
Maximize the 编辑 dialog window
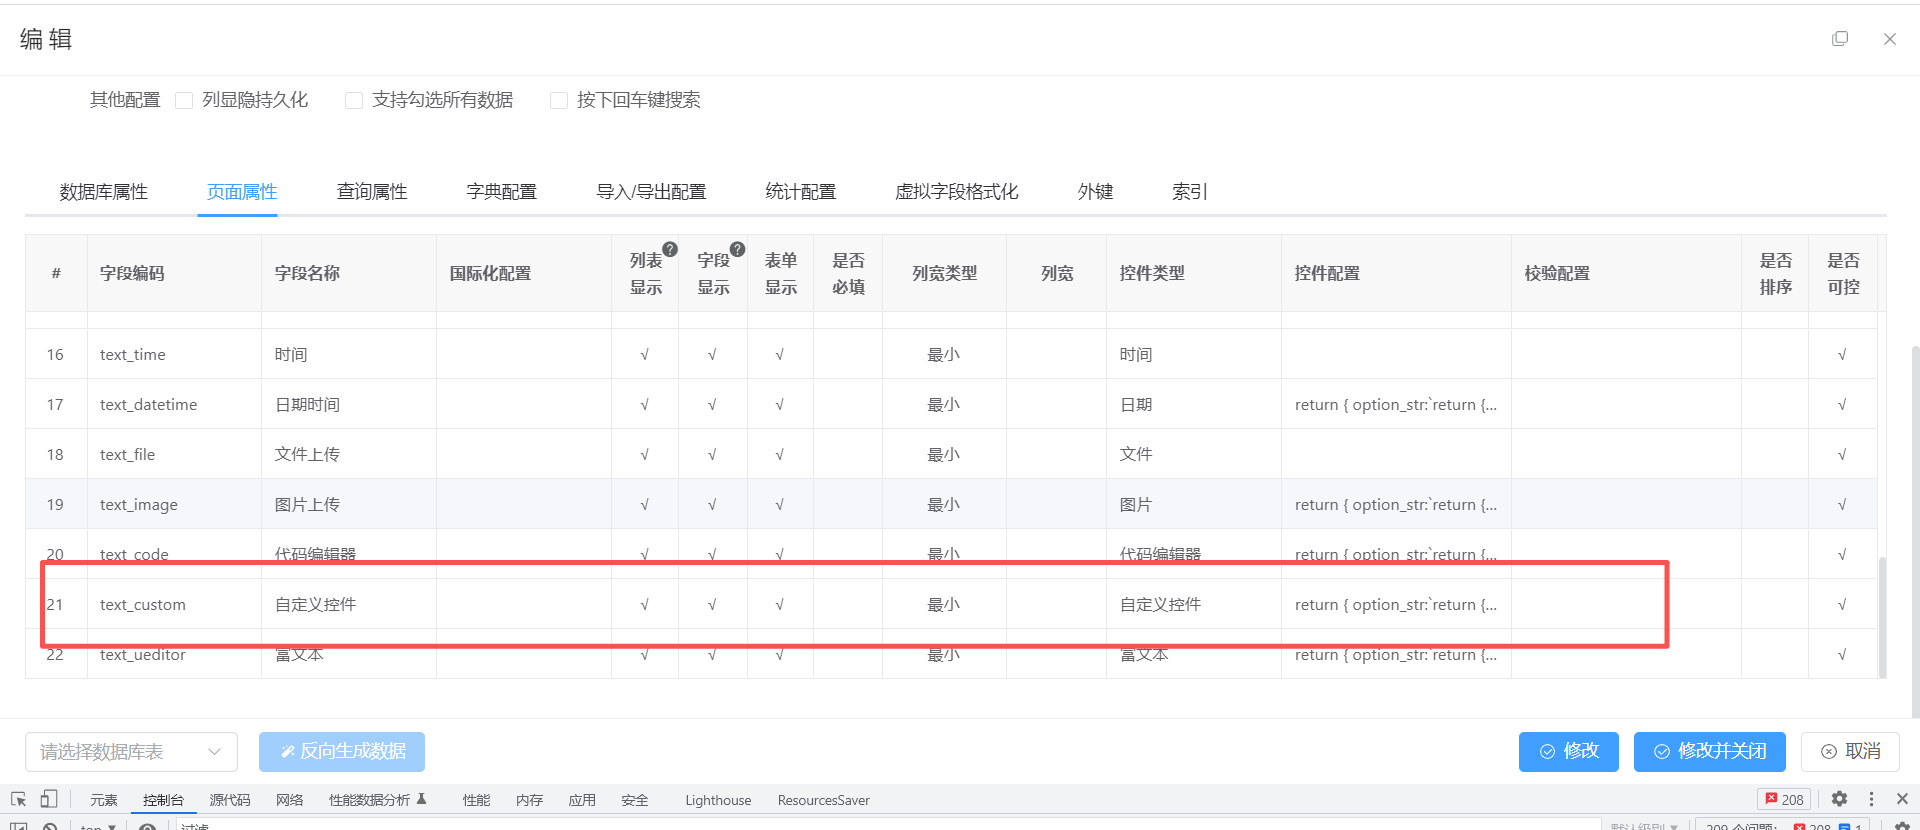tap(1840, 39)
